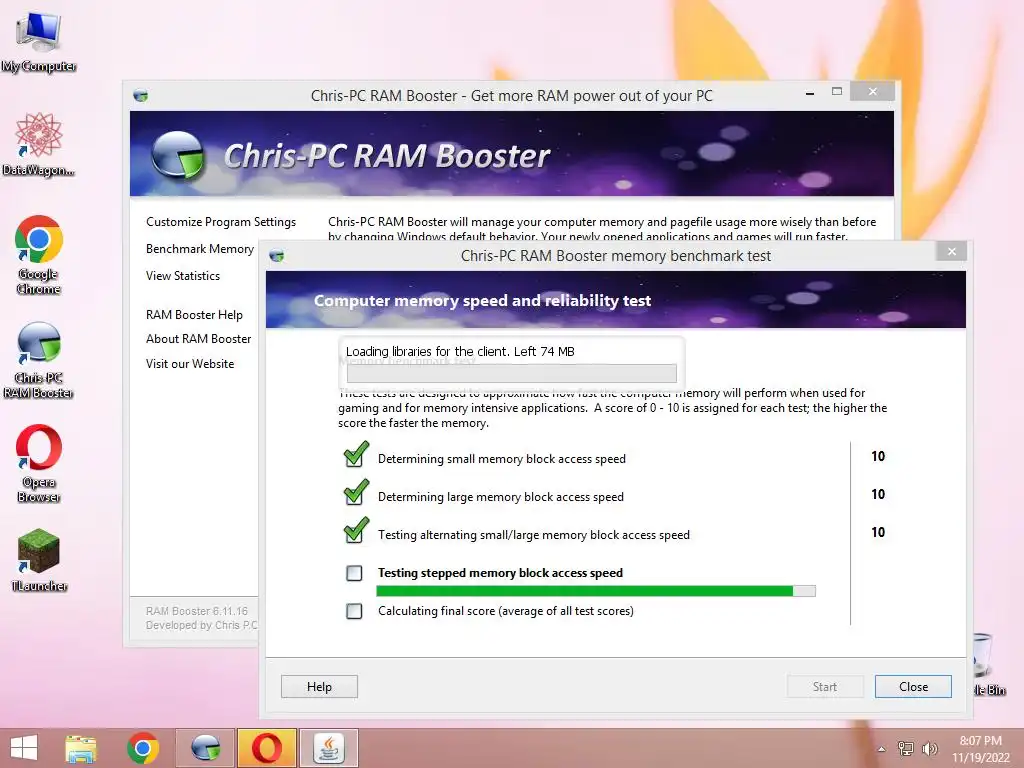Toggle calculating final score checkbox
Screen dimensions: 1024x768
pyautogui.click(x=354, y=611)
